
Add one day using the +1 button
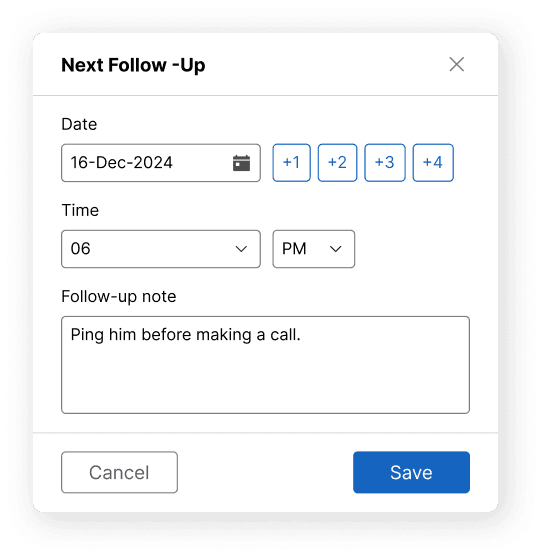(x=291, y=163)
